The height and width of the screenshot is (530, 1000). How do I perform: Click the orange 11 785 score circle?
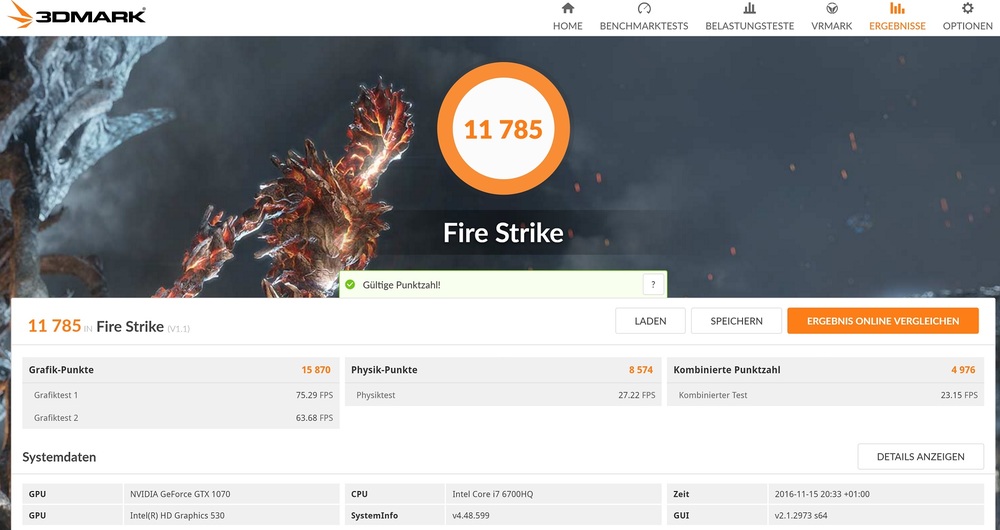pos(503,129)
